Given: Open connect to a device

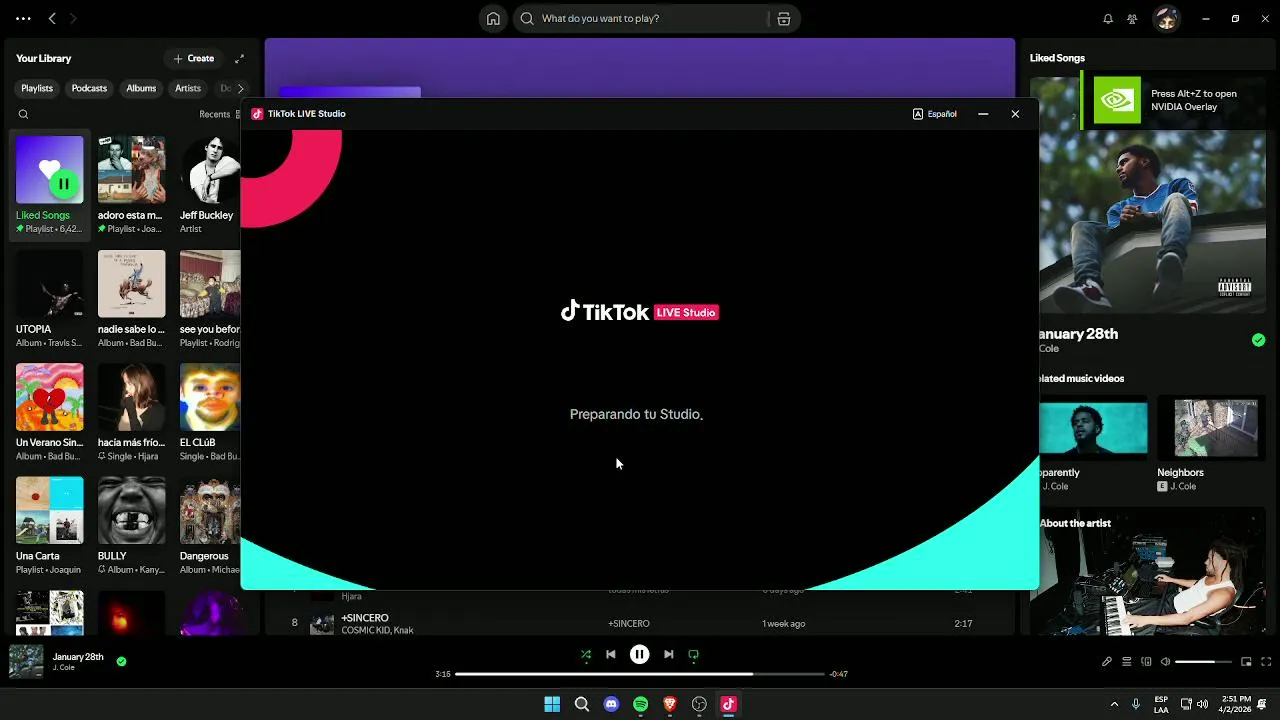Looking at the screenshot, I should [x=1146, y=662].
